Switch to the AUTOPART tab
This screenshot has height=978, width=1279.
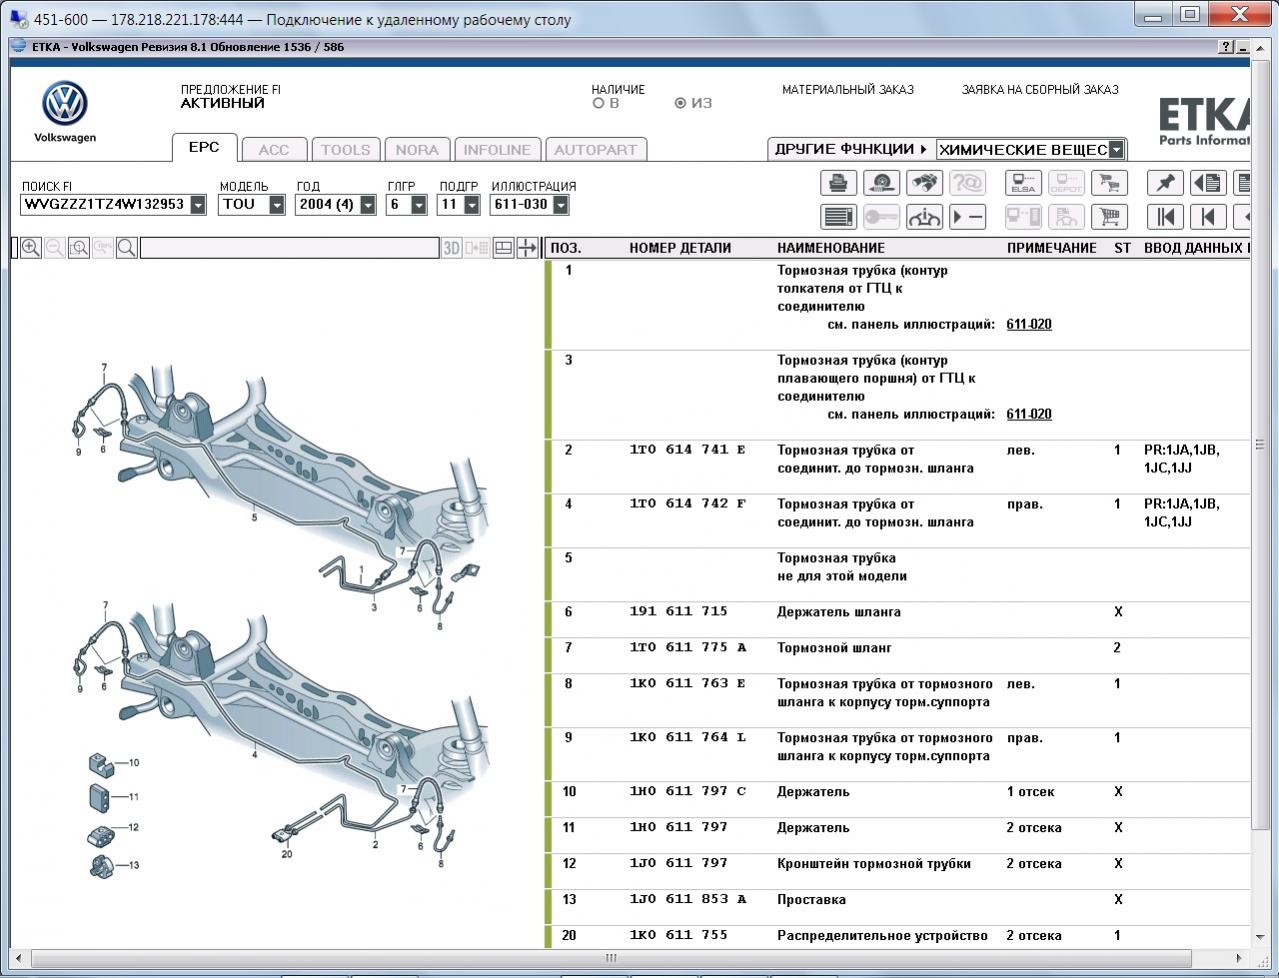click(x=595, y=150)
